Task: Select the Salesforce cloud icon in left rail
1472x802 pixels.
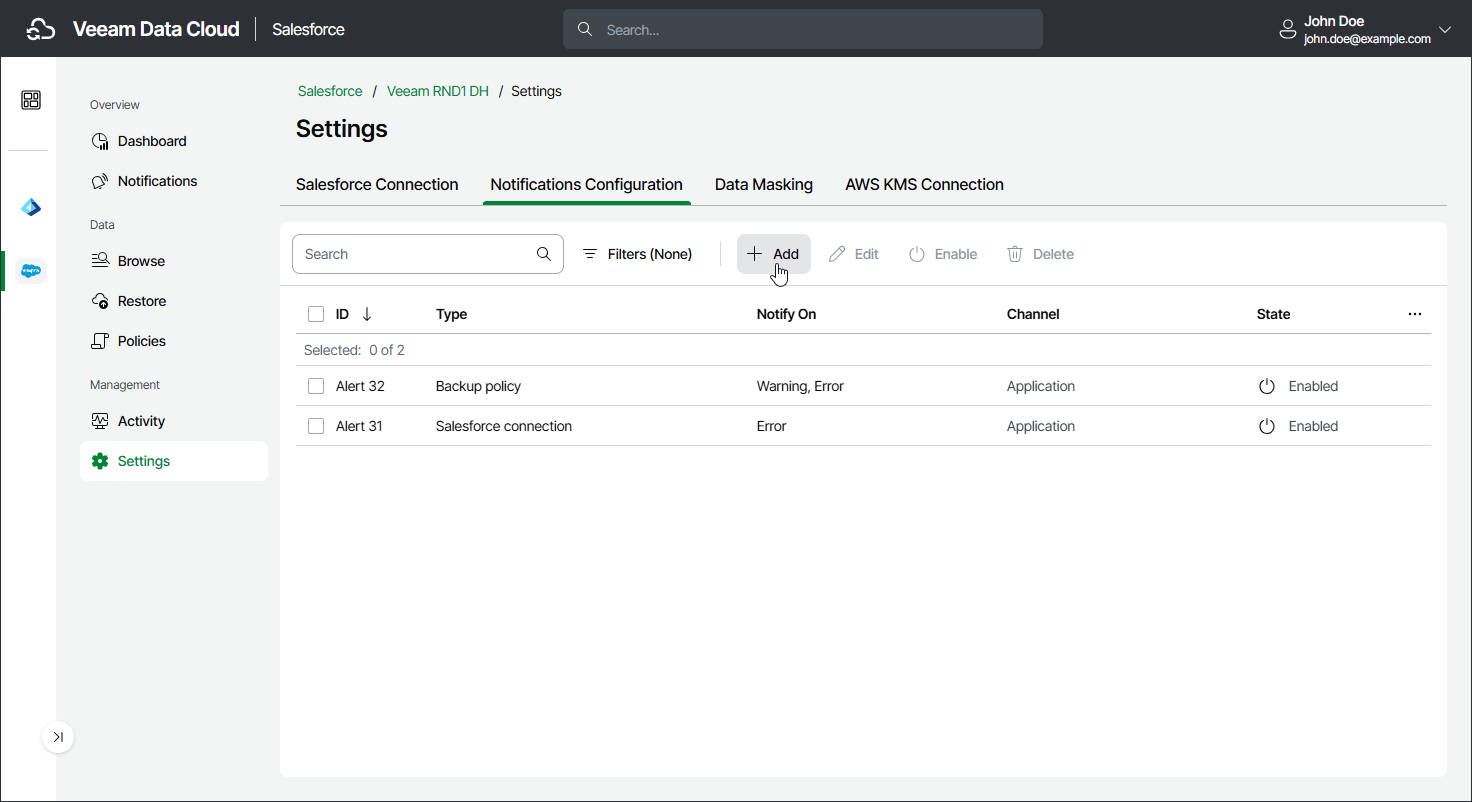Action: [31, 270]
